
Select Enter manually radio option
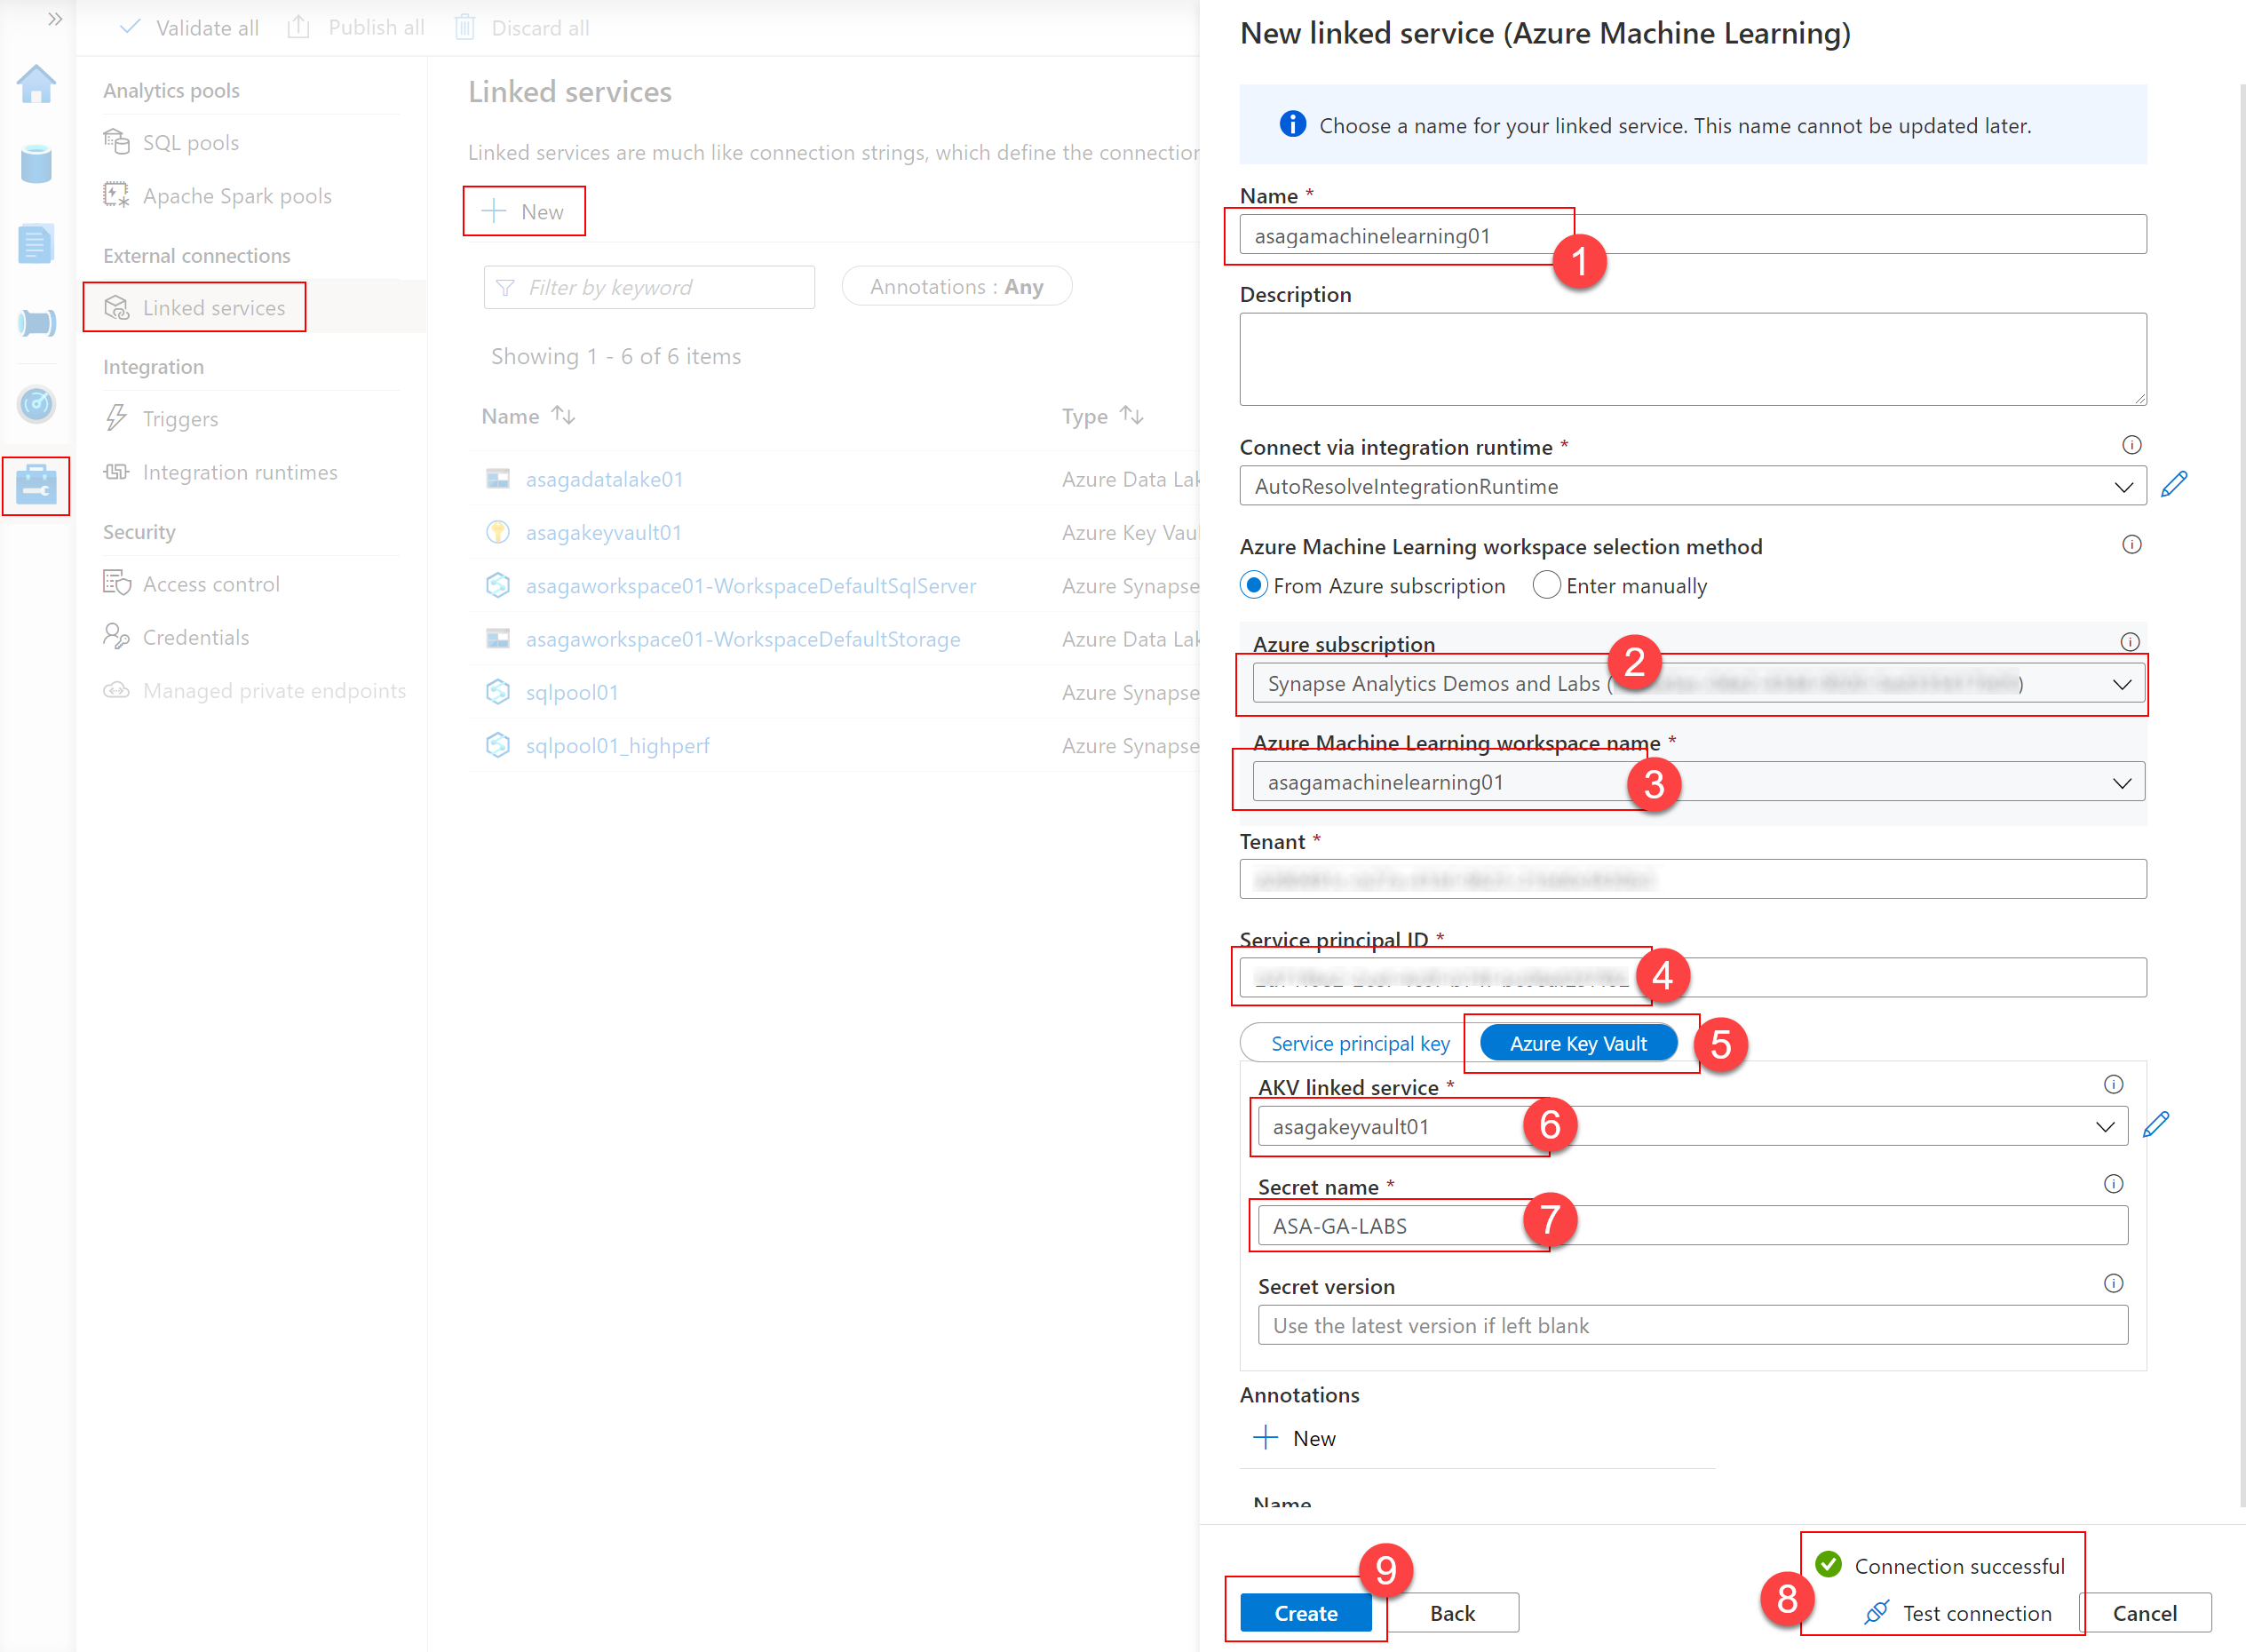click(1546, 585)
